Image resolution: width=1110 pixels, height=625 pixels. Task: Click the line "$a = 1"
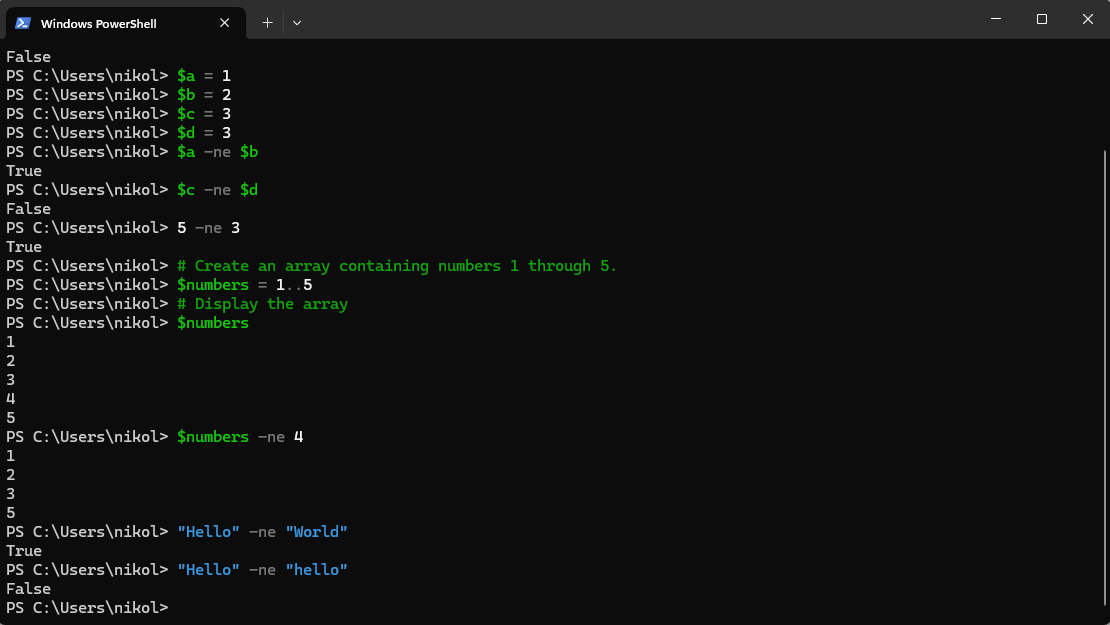[204, 76]
